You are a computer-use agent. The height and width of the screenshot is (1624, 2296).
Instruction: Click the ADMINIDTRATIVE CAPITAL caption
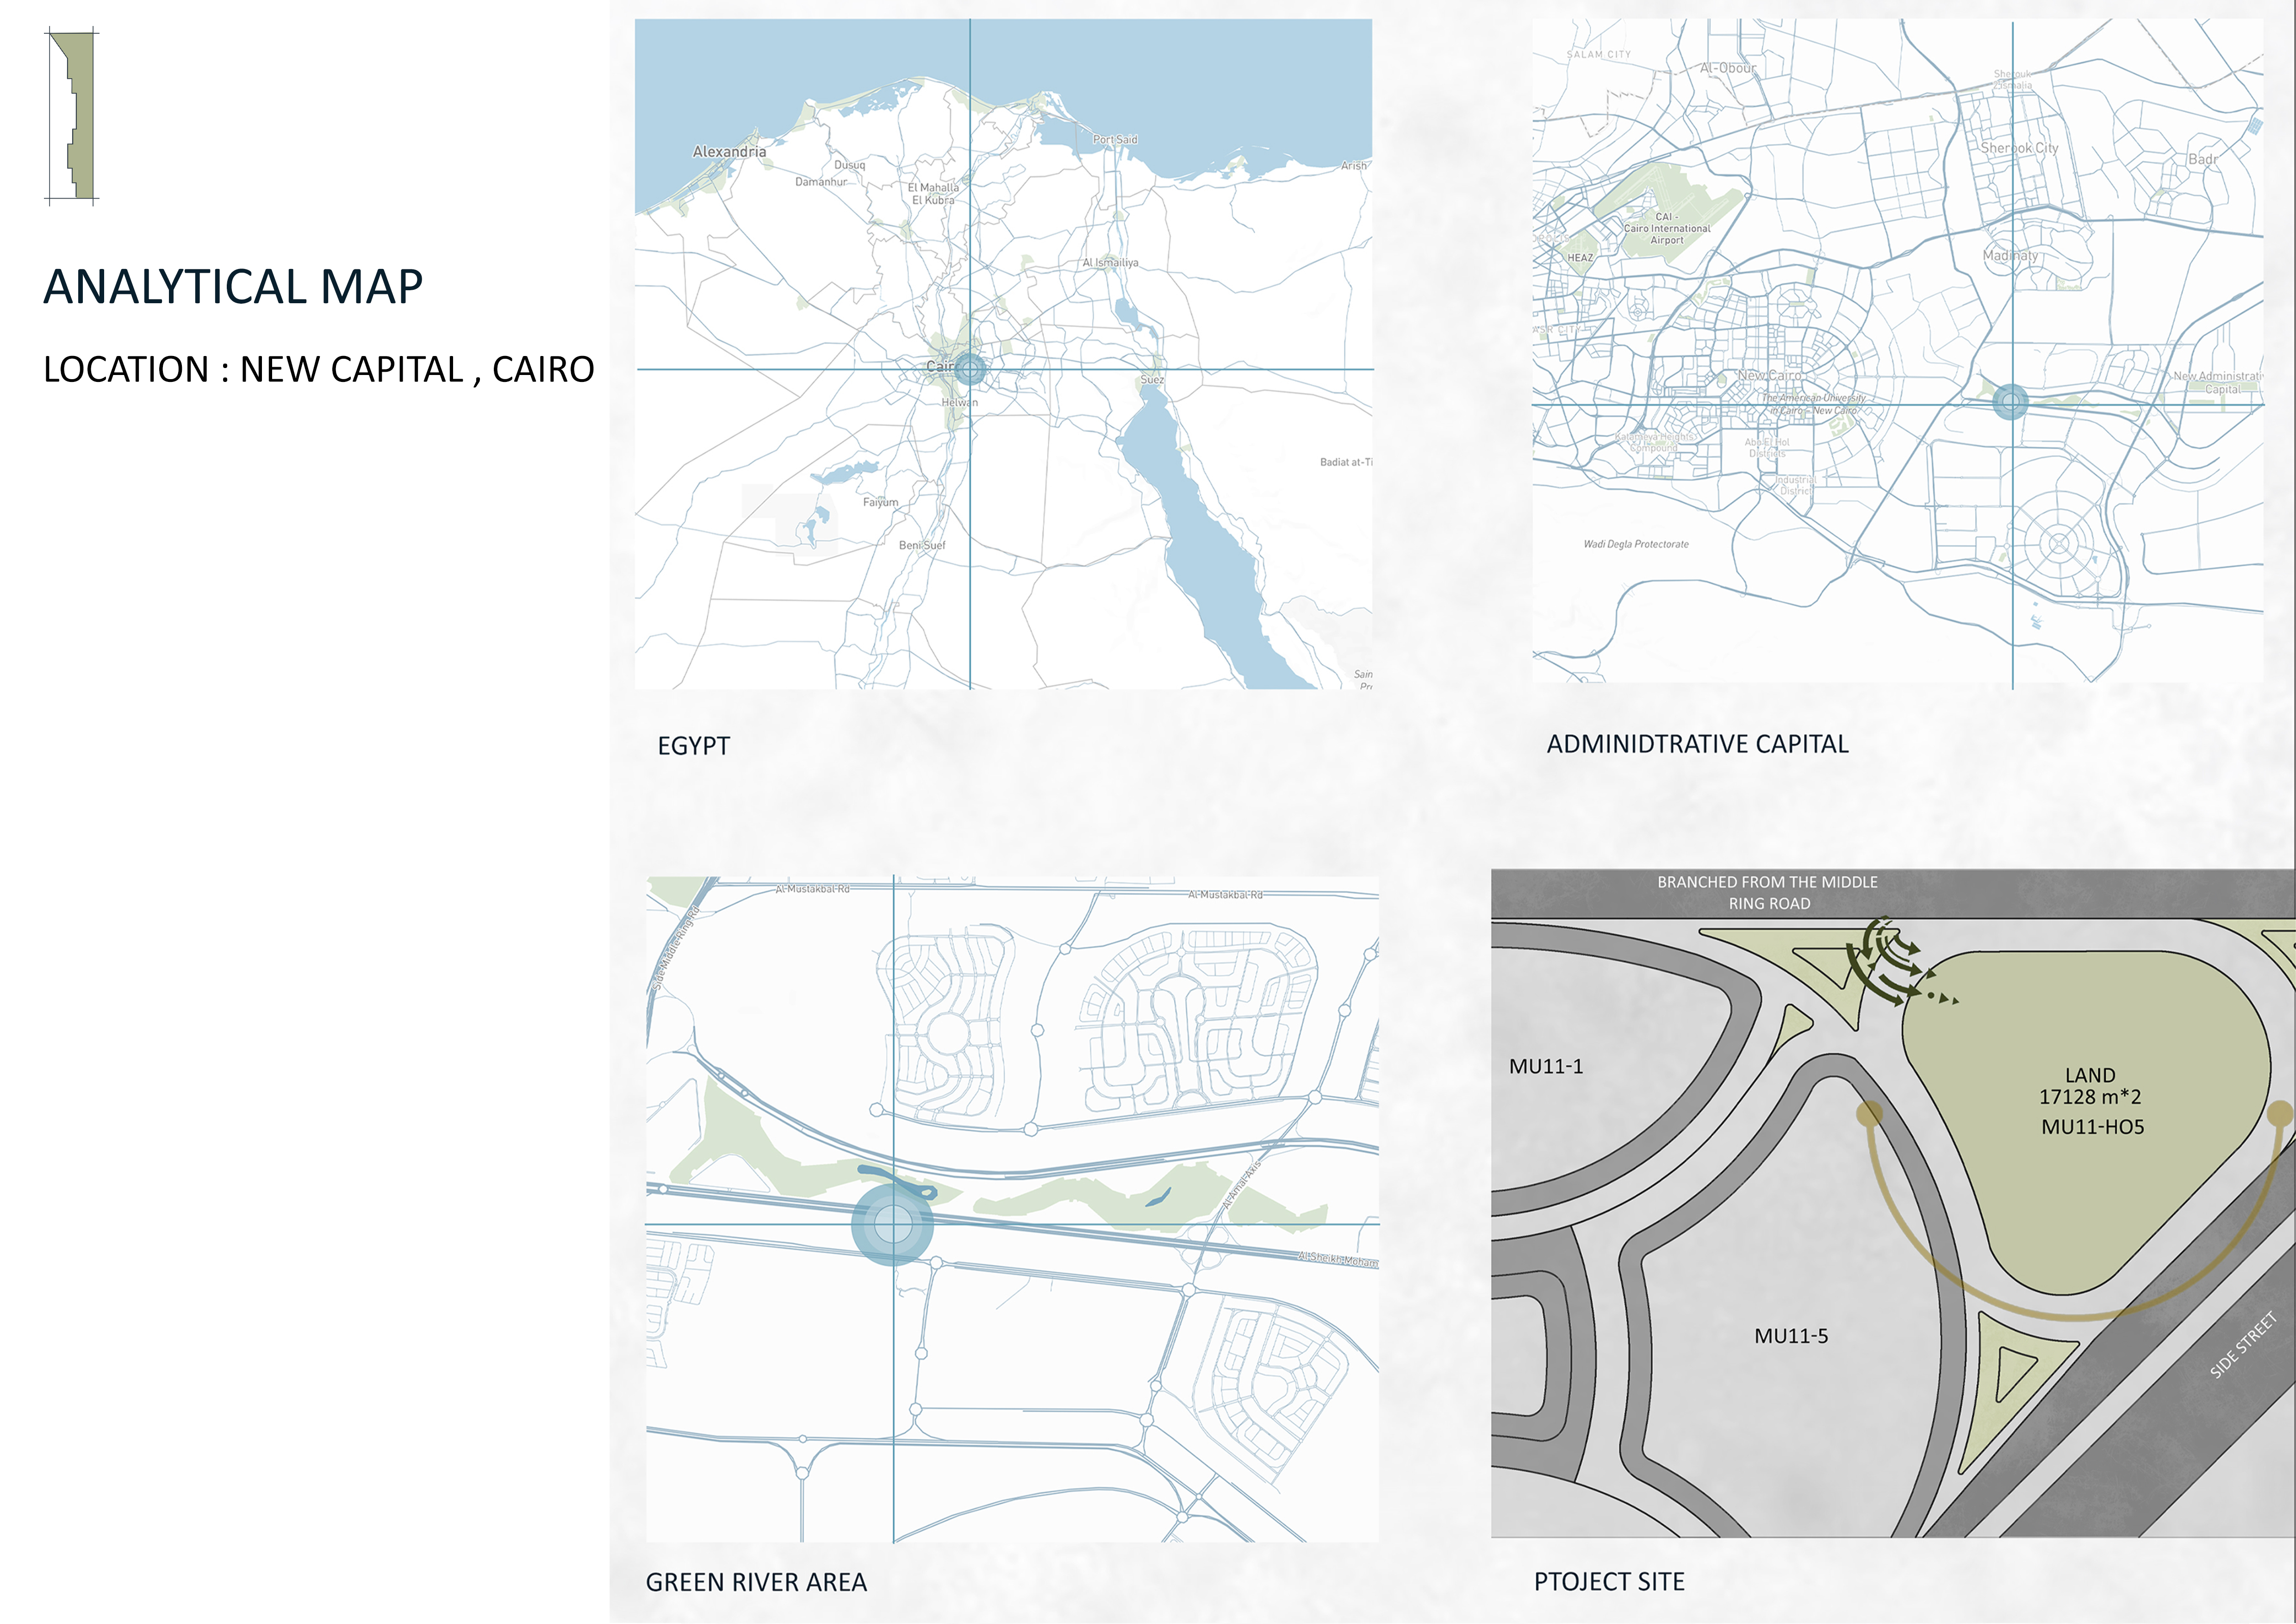pyautogui.click(x=1697, y=744)
